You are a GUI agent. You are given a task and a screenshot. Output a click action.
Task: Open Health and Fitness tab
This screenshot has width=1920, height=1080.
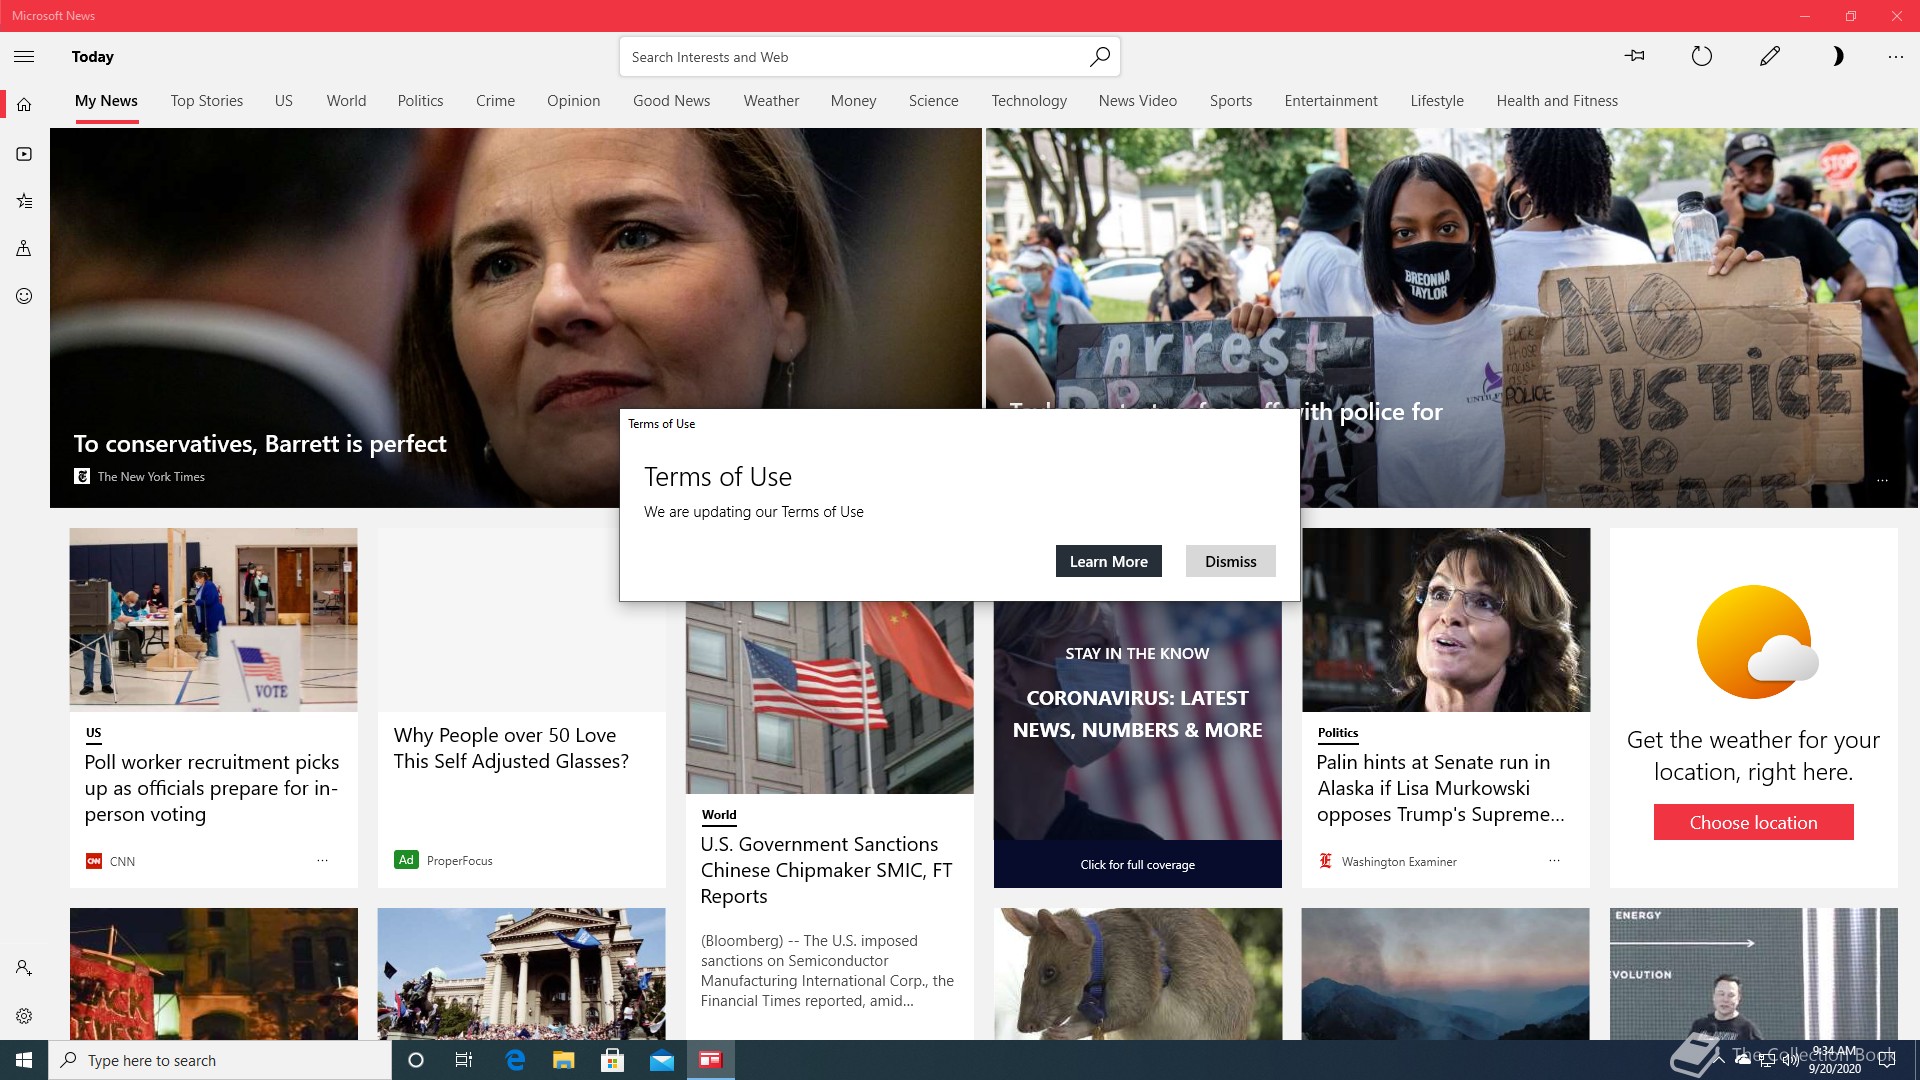(1556, 101)
